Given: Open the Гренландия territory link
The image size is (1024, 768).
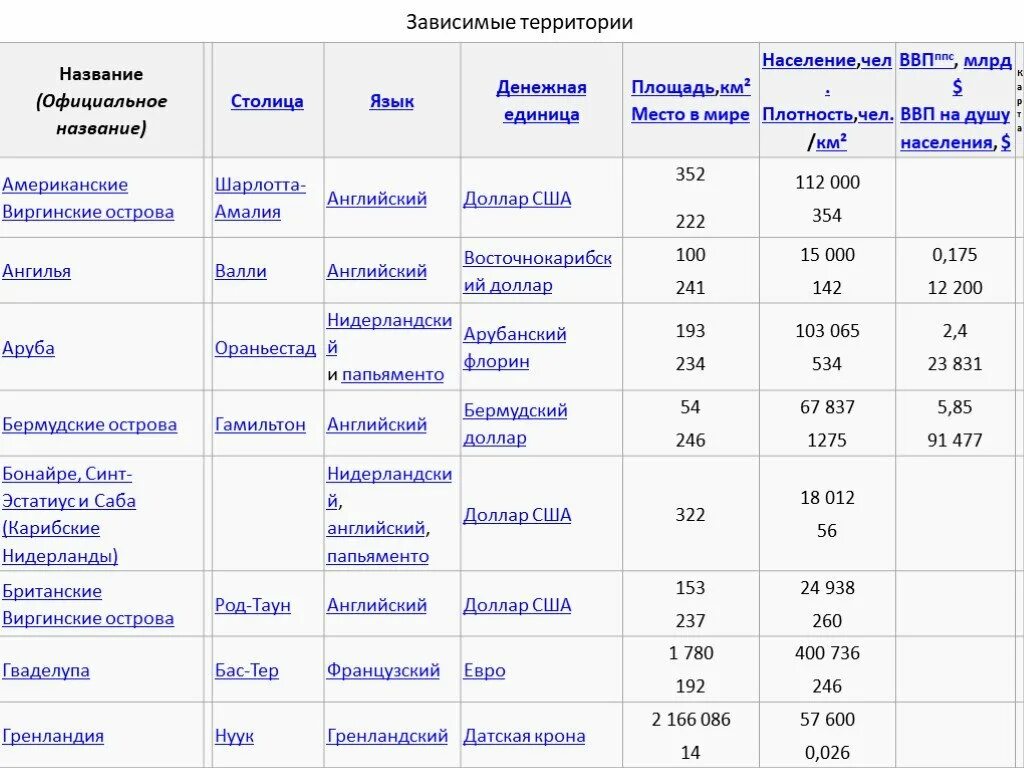Looking at the screenshot, I should pyautogui.click(x=53, y=735).
